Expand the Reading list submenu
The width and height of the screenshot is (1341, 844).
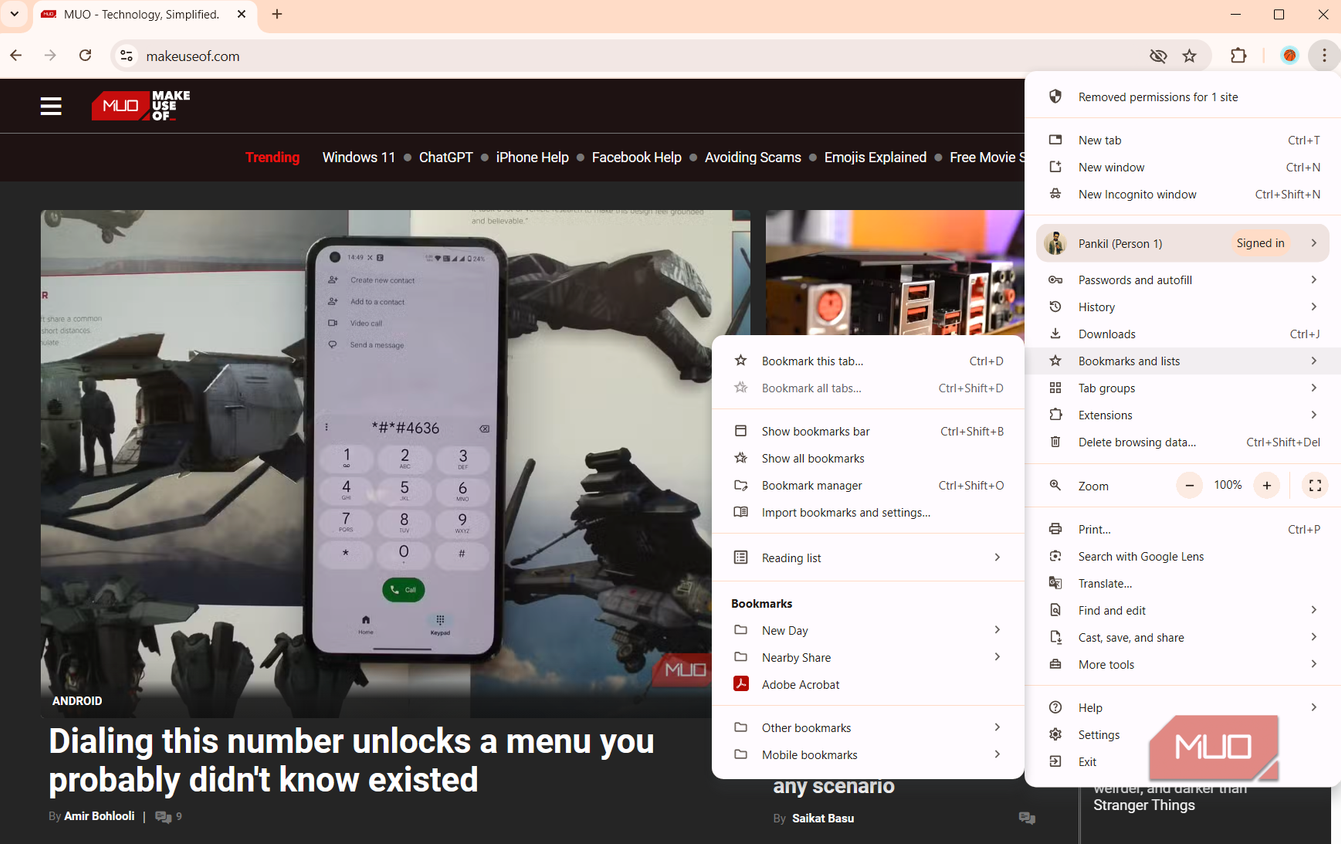(867, 558)
